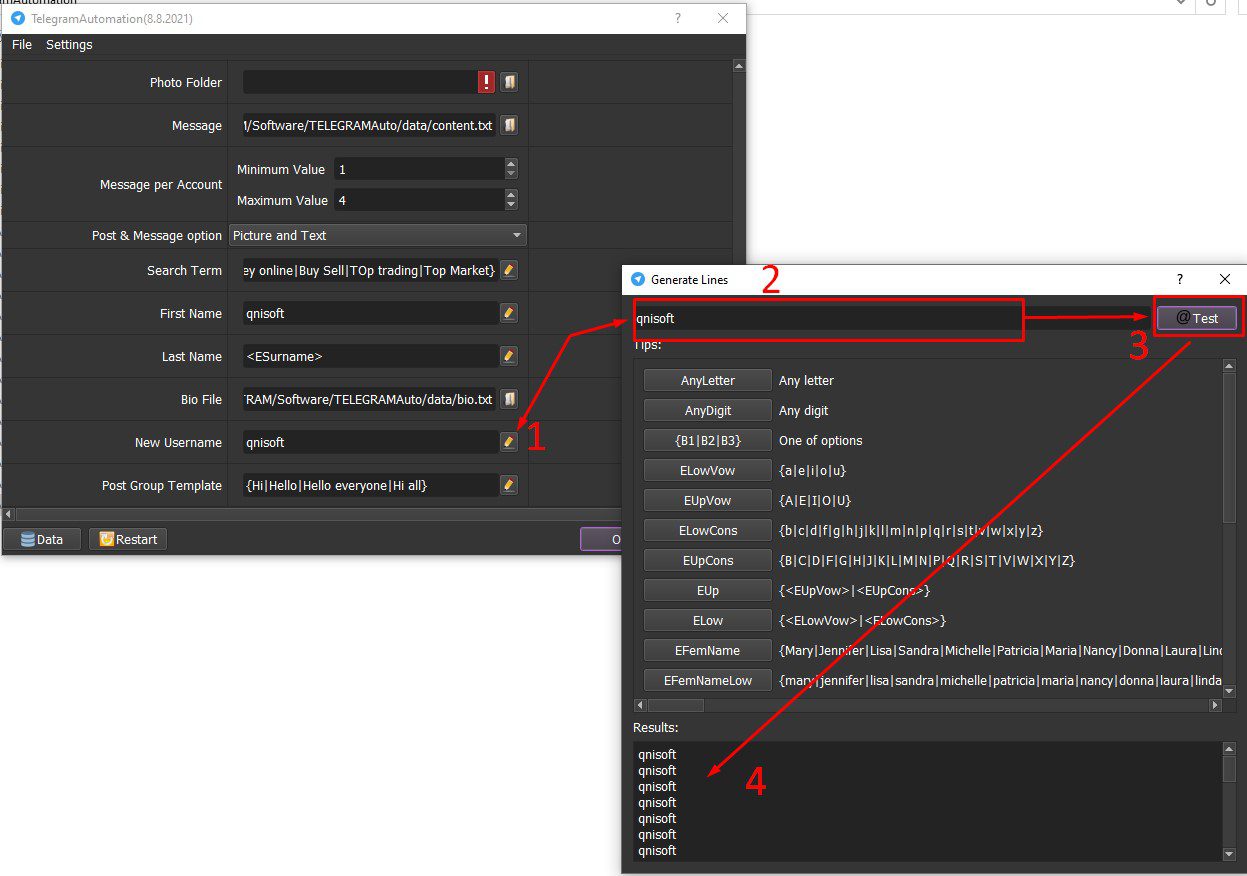Viewport: 1247px width, 876px height.
Task: Click the Restart button
Action: [x=128, y=539]
